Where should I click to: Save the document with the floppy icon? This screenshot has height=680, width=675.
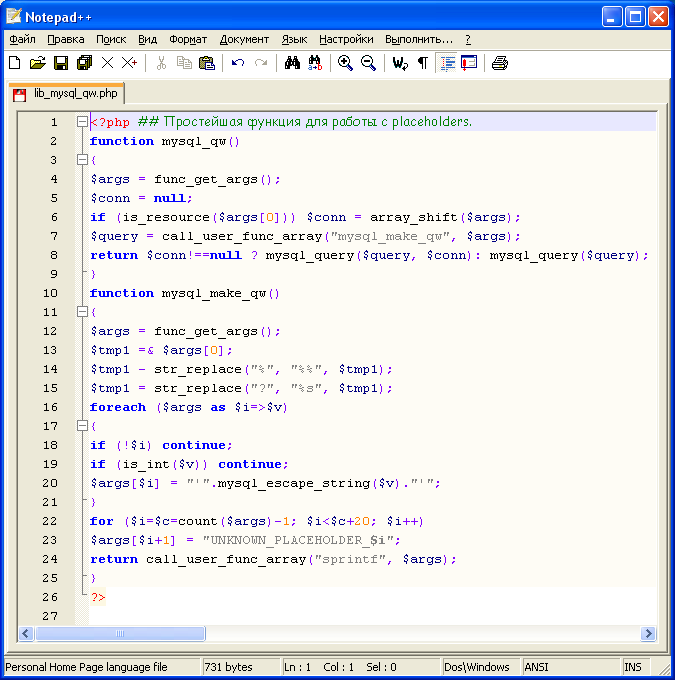pos(61,63)
